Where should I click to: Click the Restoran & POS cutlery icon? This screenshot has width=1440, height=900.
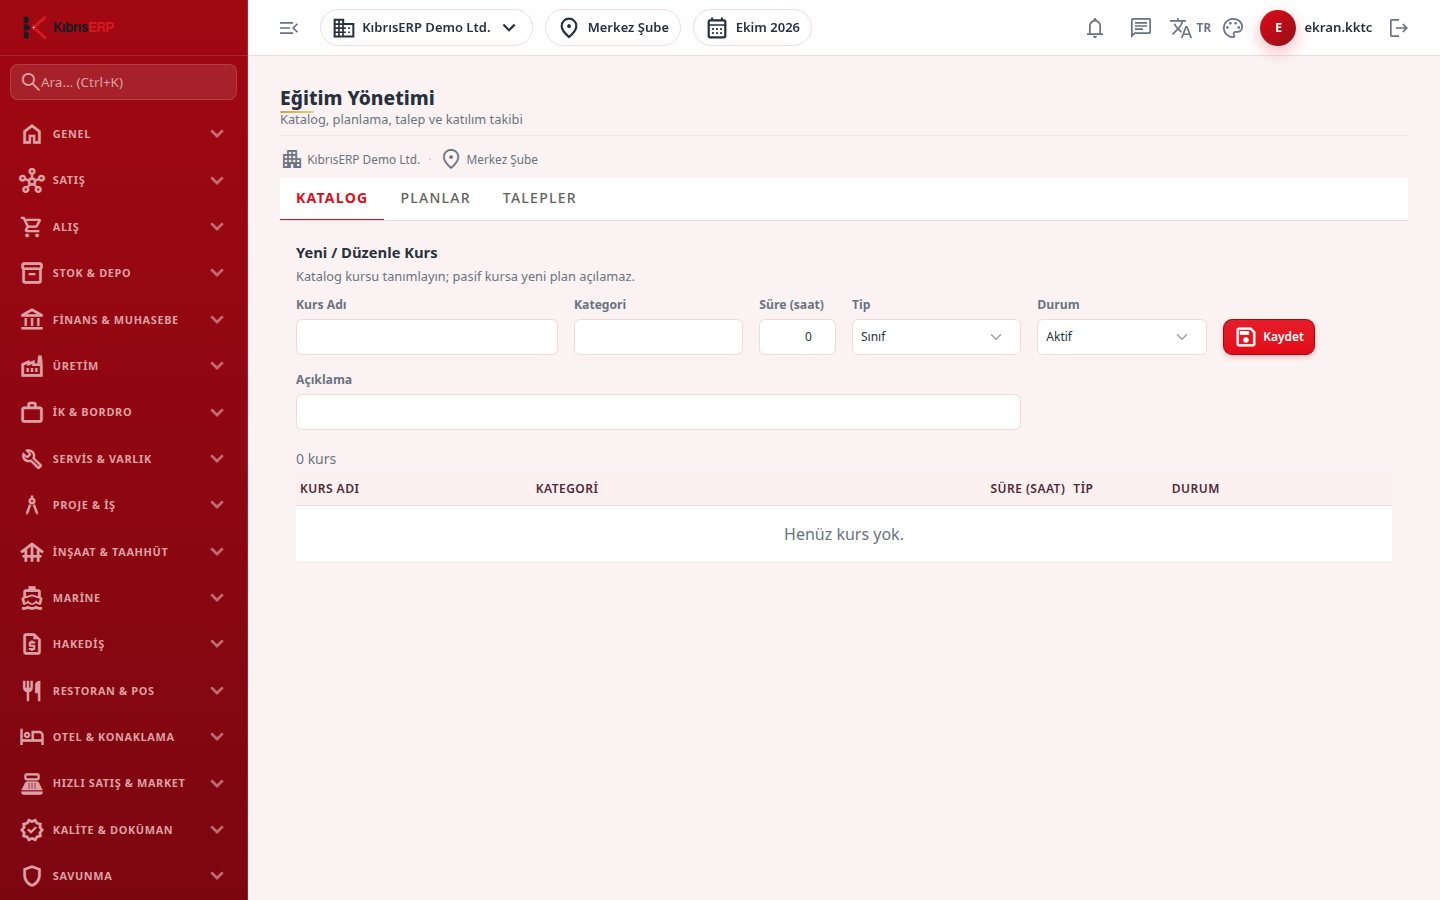[32, 691]
